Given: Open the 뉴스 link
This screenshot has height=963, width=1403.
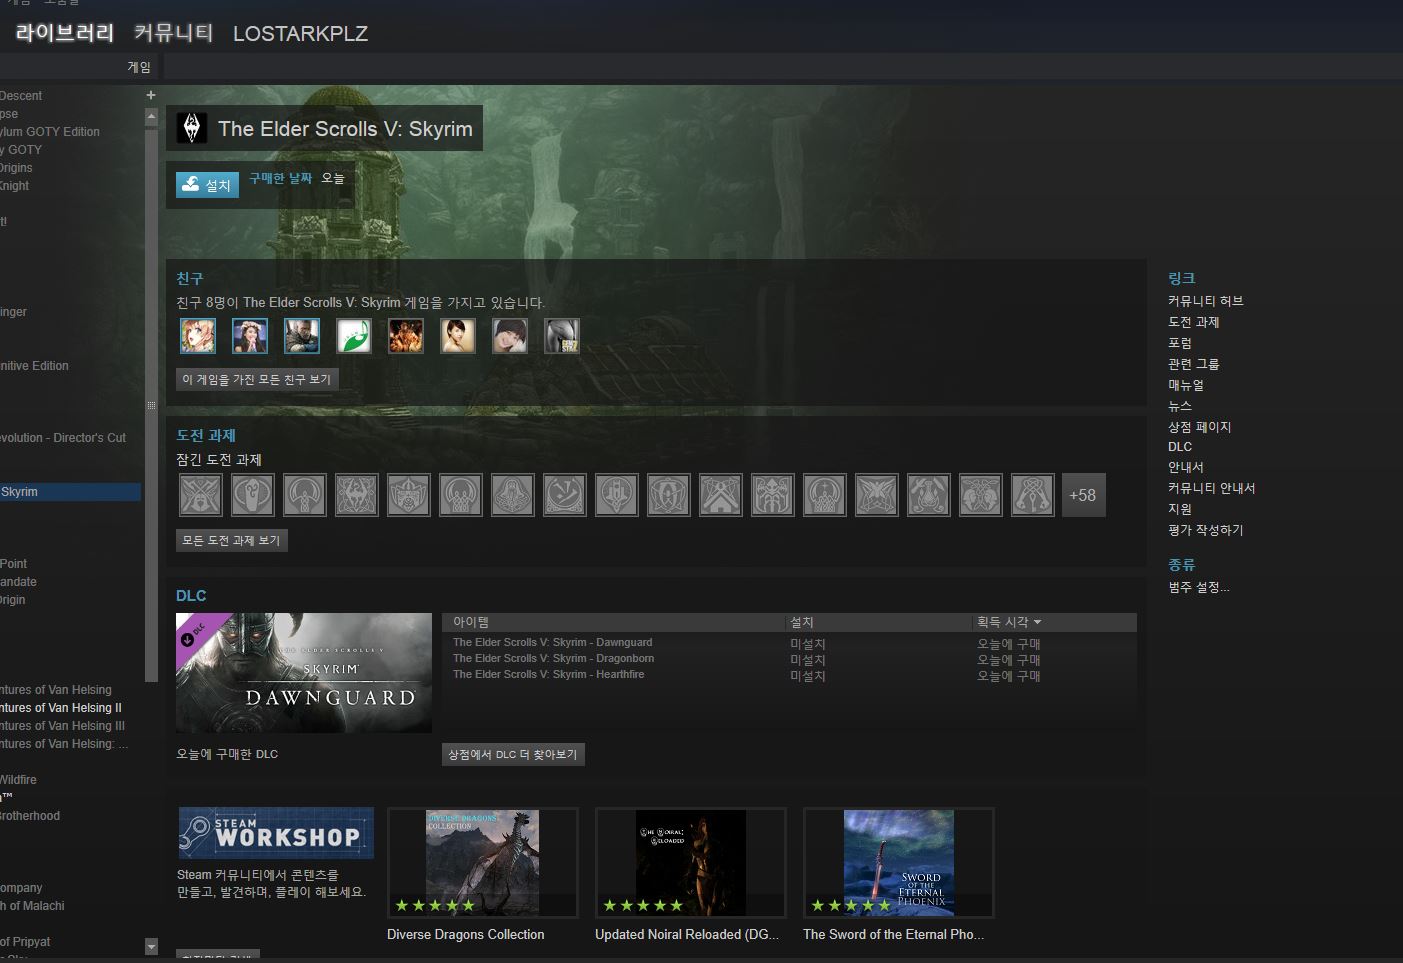Looking at the screenshot, I should (1180, 406).
